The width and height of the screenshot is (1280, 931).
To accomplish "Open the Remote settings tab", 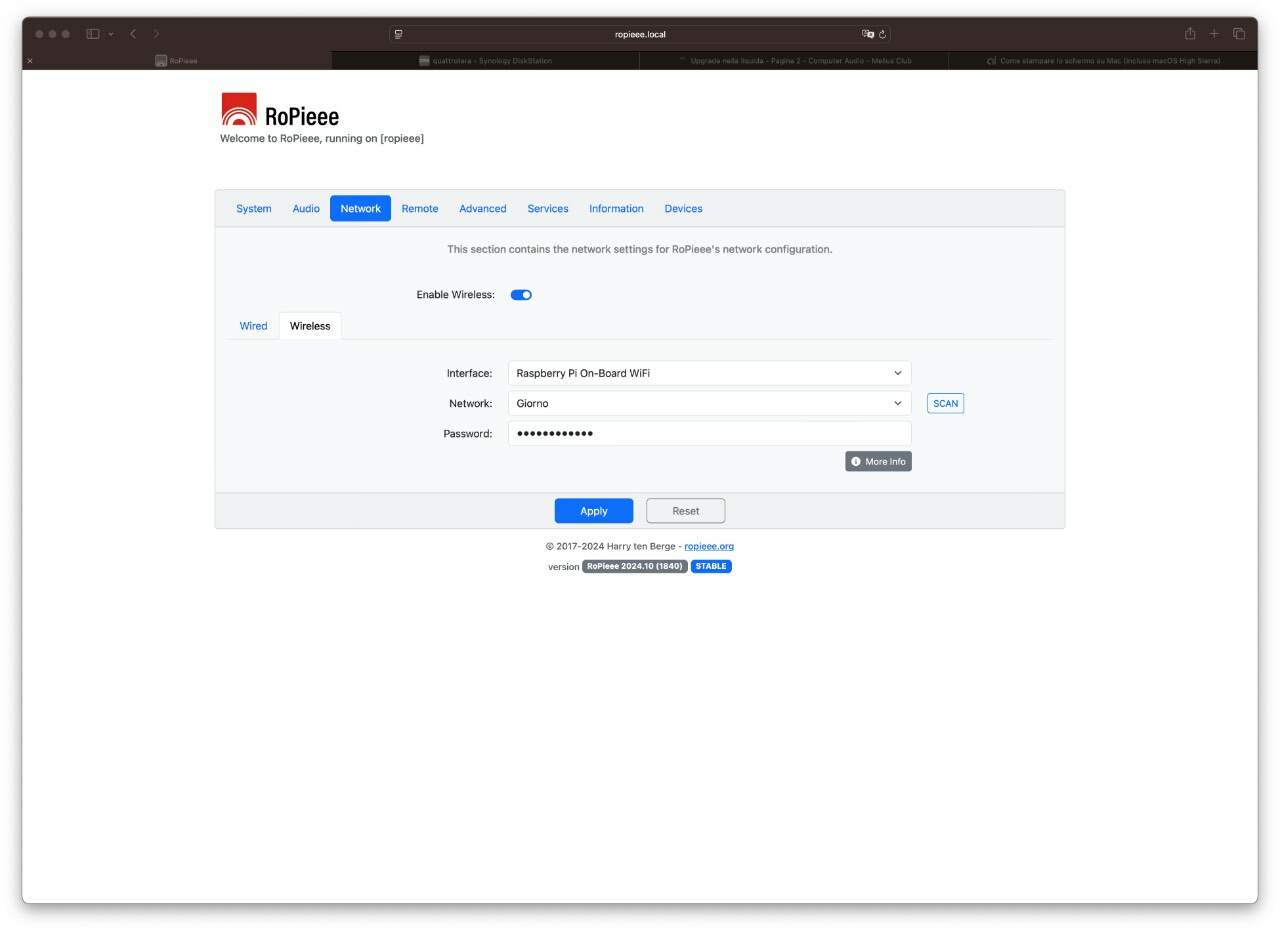I will pos(420,209).
